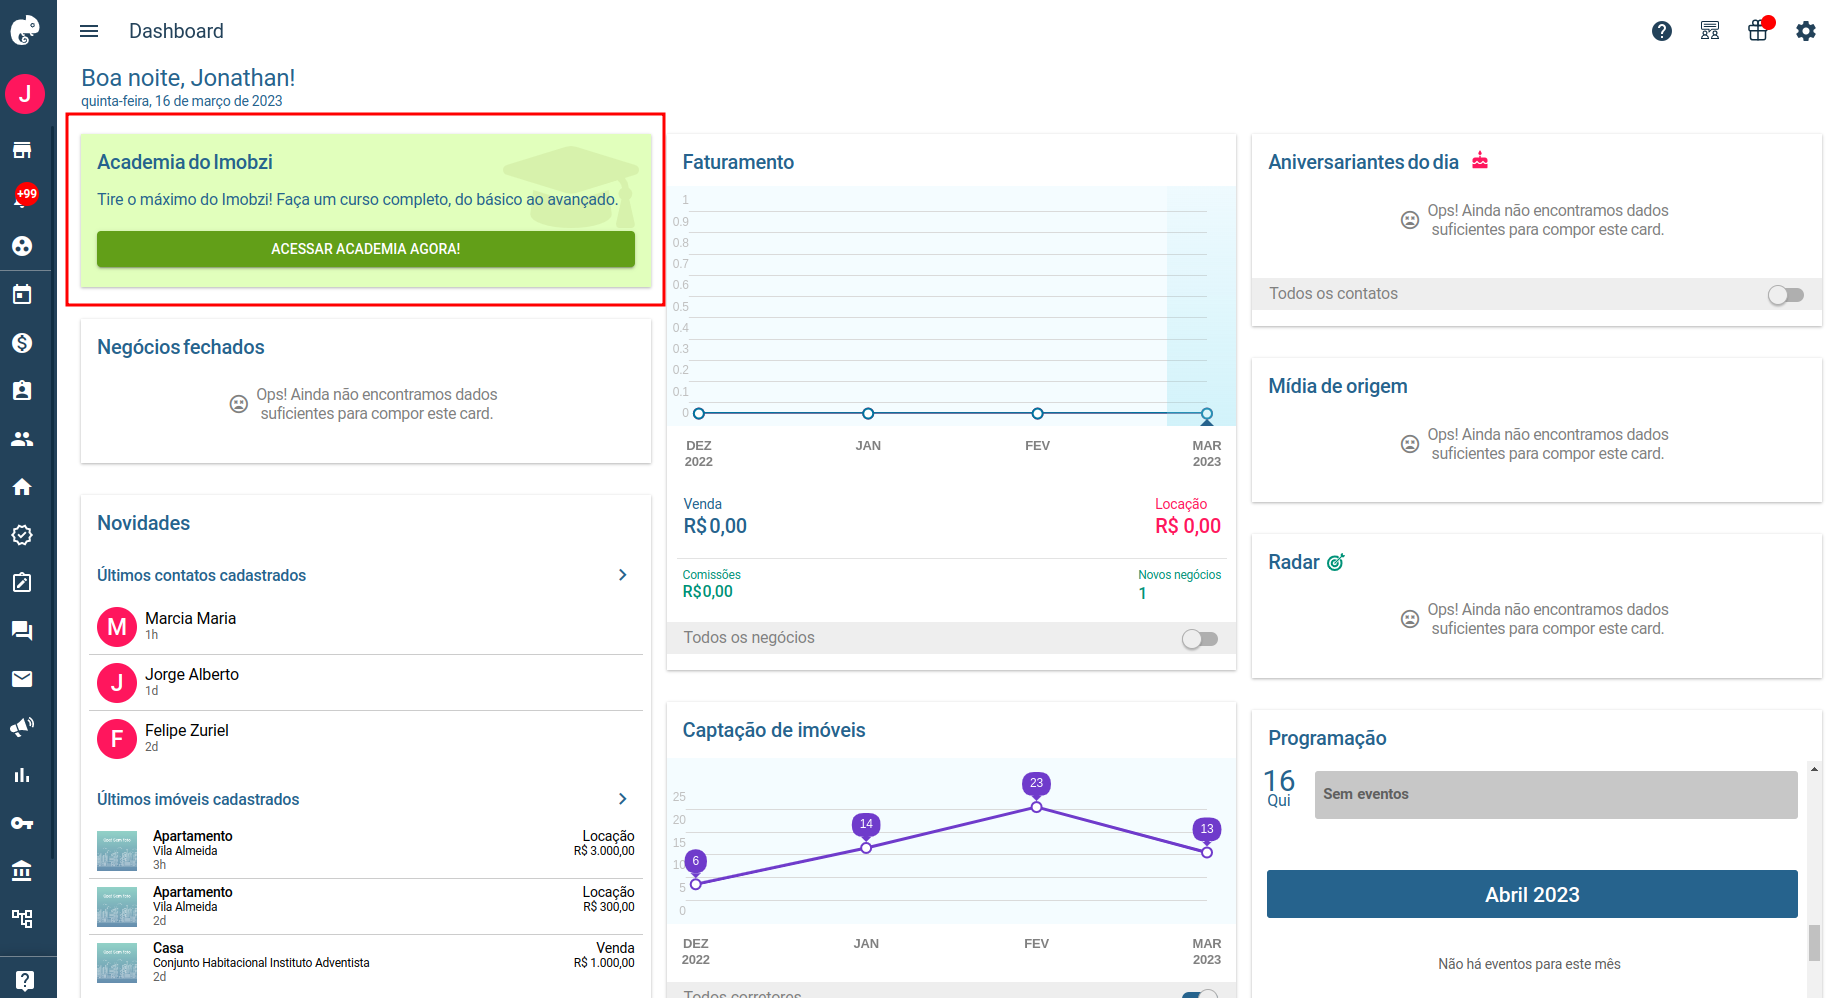Click Programação scrollbar up arrow

(1814, 769)
